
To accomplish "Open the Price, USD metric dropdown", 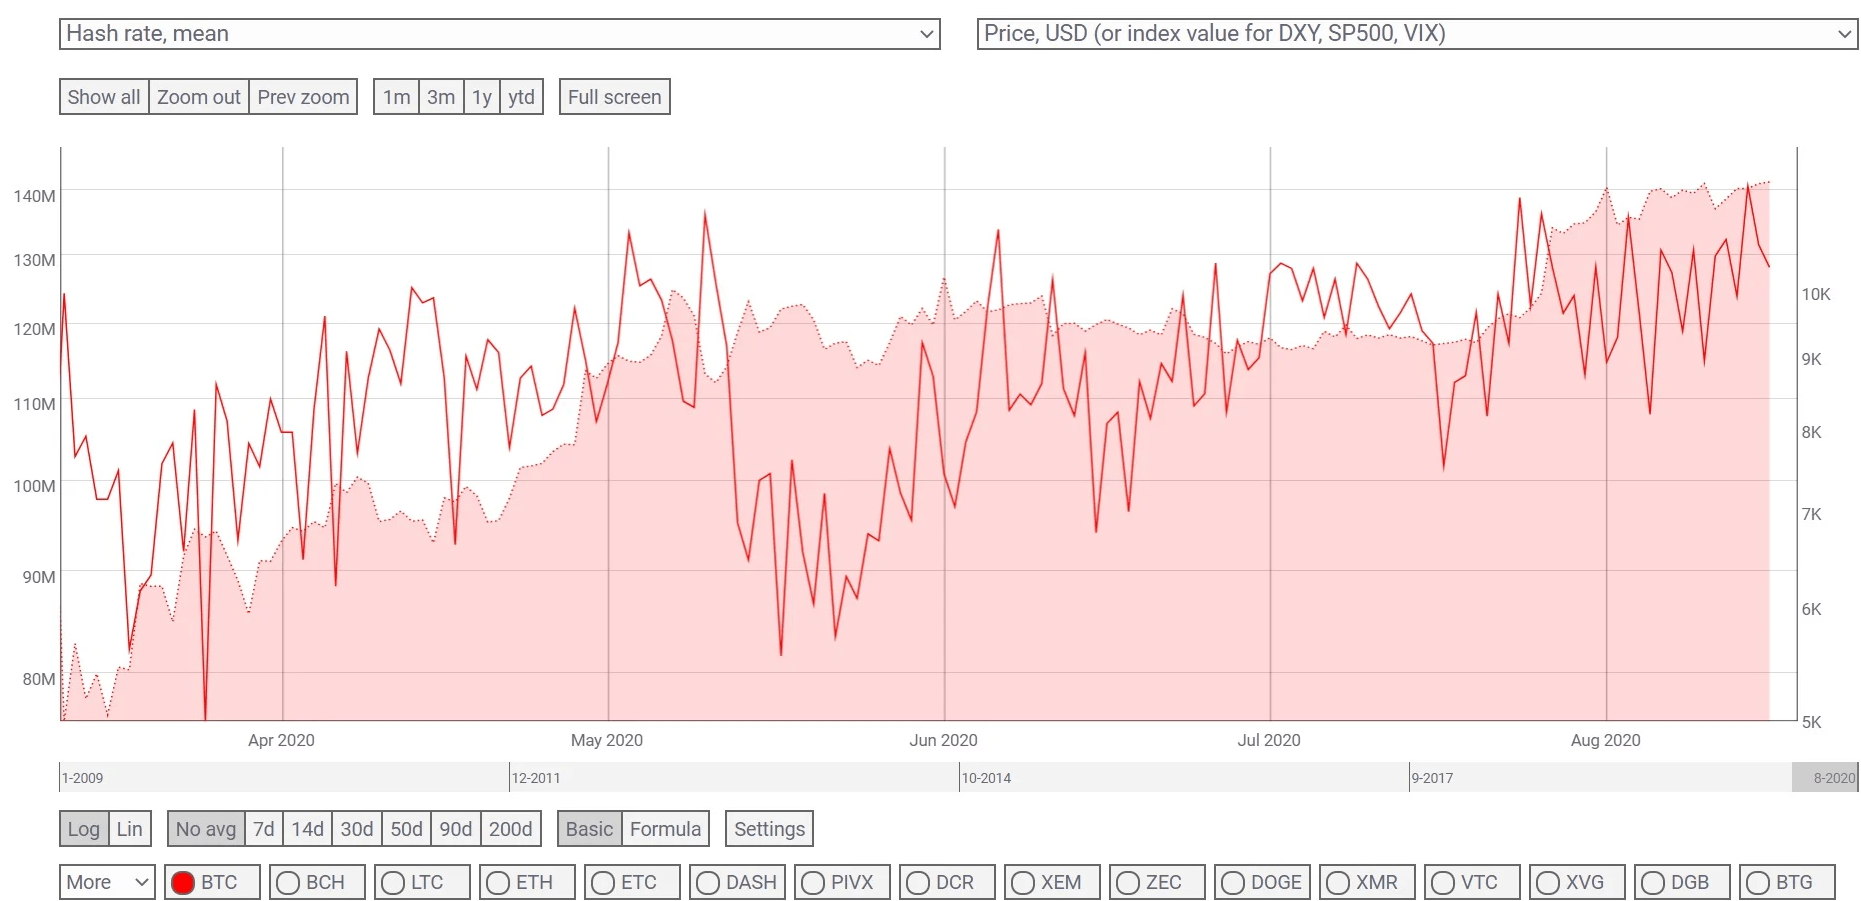I will pos(1417,34).
